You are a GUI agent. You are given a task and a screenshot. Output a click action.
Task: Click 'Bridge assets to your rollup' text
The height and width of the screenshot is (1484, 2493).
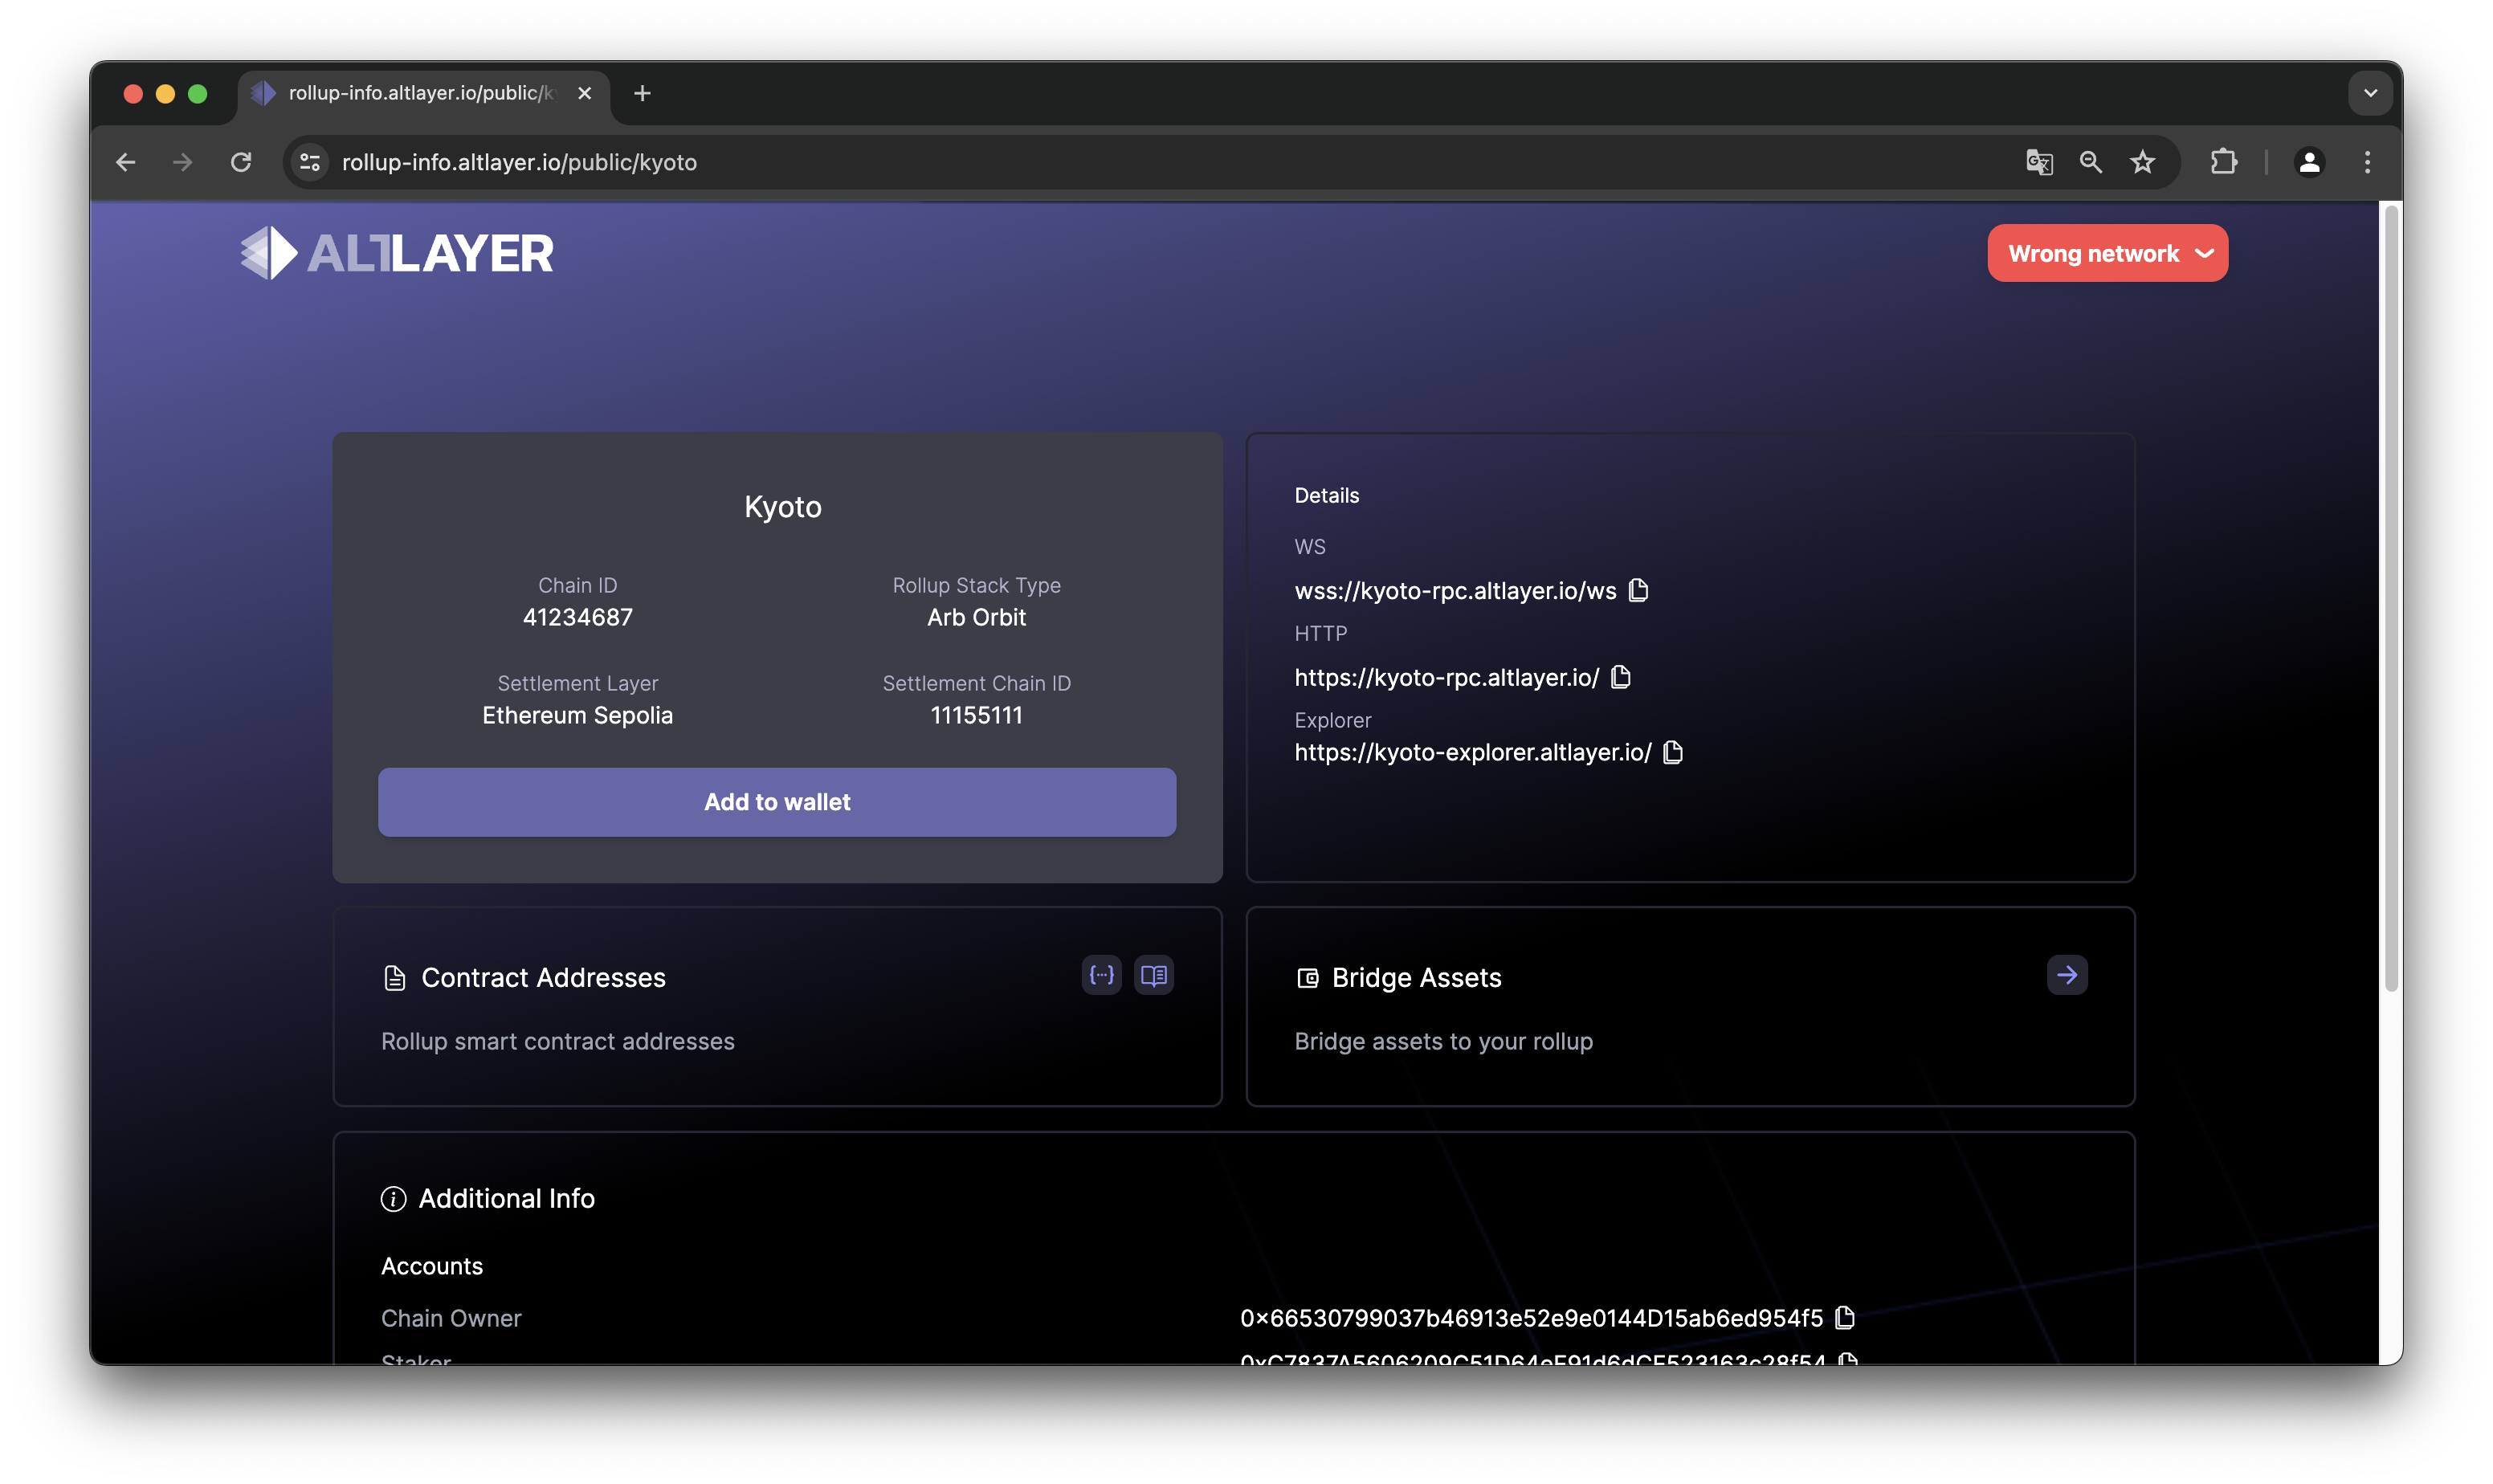pos(1443,1041)
